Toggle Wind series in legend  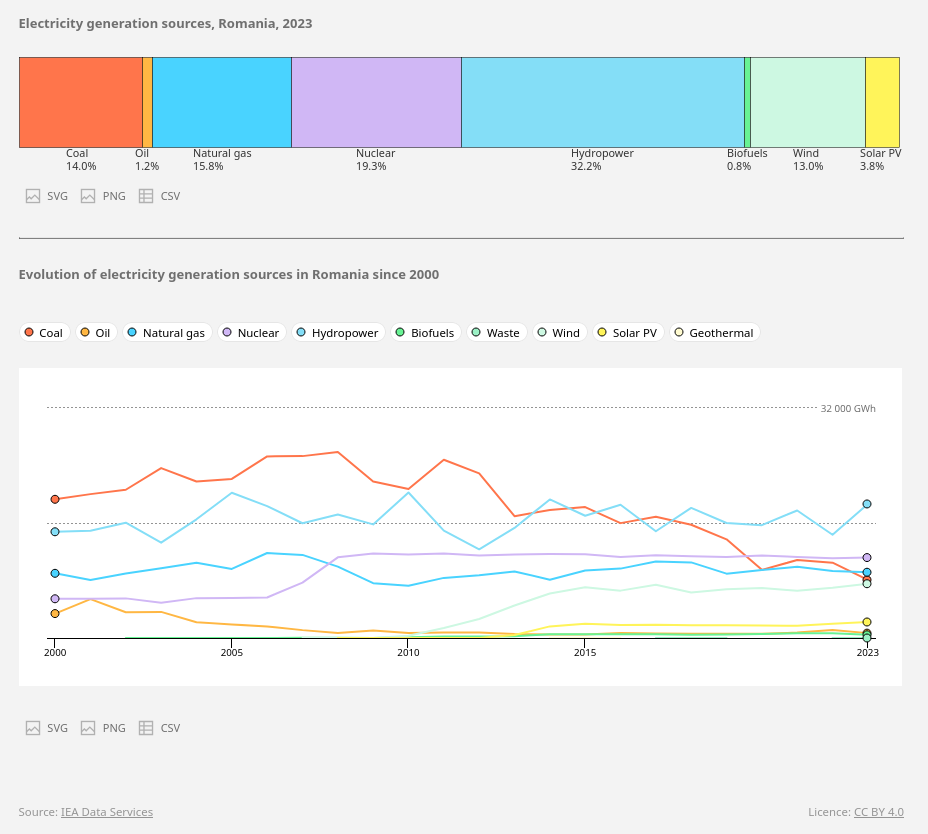point(559,333)
